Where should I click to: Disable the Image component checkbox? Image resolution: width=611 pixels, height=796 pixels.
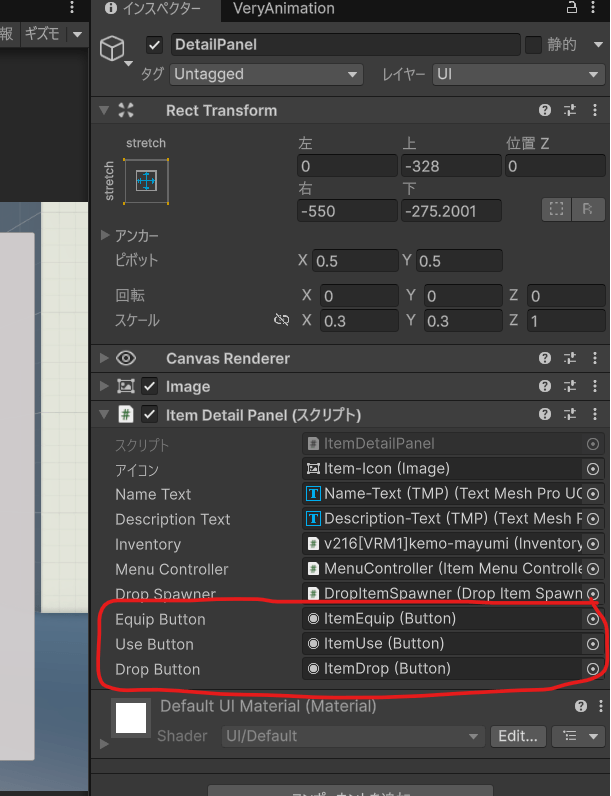pos(150,386)
